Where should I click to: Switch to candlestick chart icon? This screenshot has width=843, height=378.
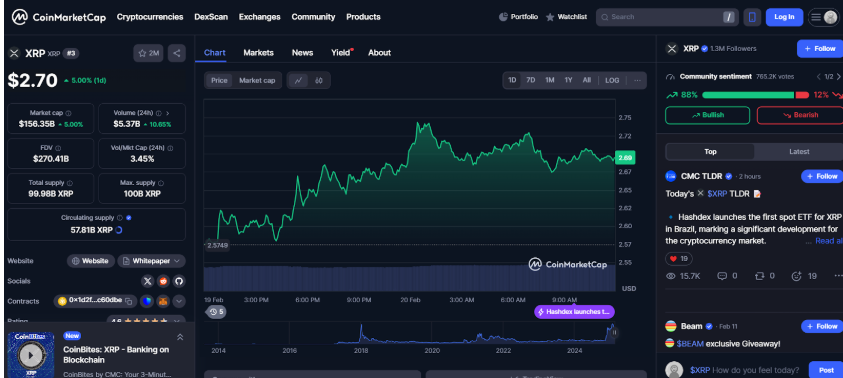click(319, 81)
